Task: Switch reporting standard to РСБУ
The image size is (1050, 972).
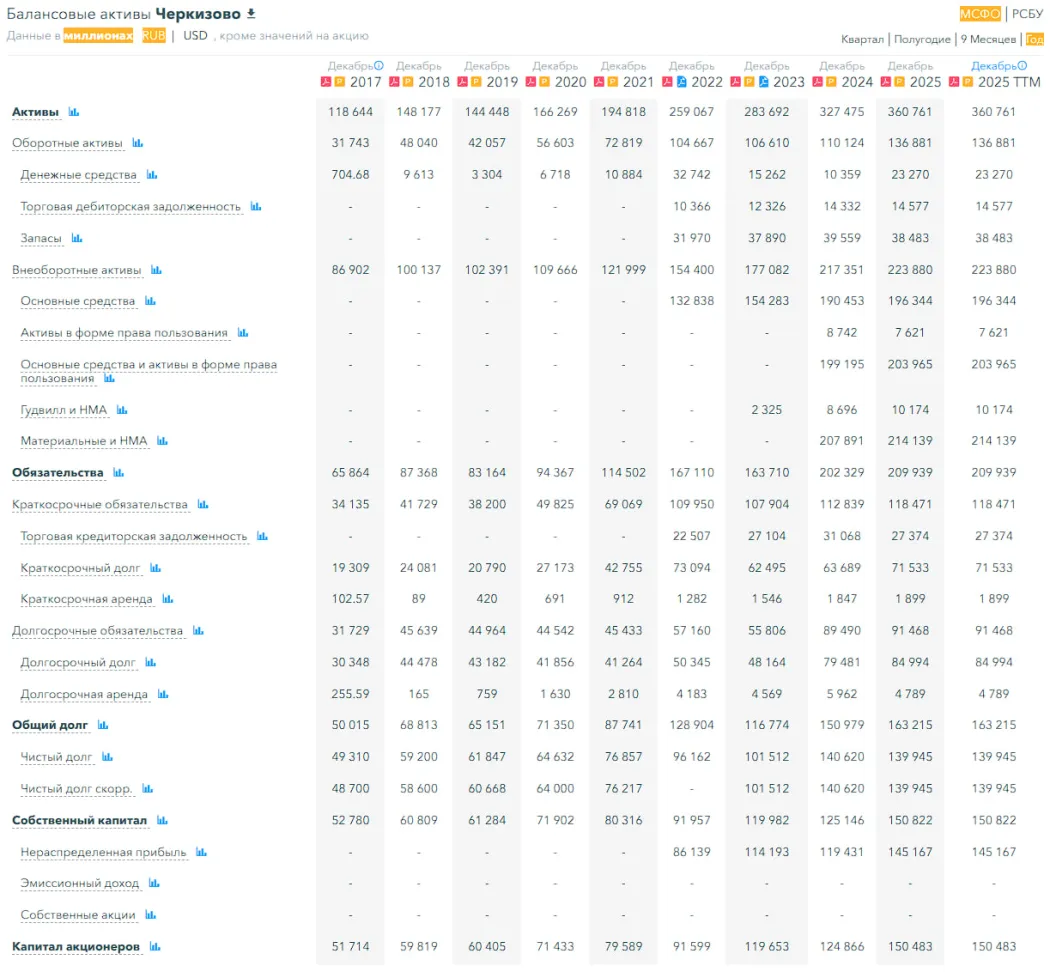Action: 1027,13
